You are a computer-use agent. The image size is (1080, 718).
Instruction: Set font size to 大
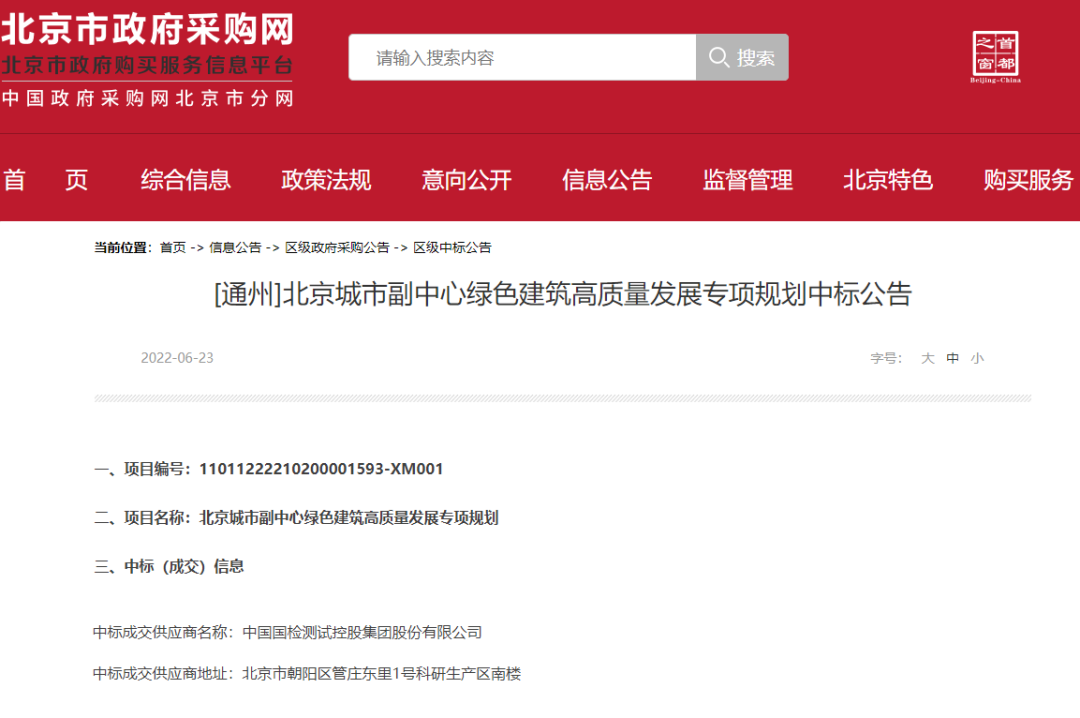click(927, 358)
